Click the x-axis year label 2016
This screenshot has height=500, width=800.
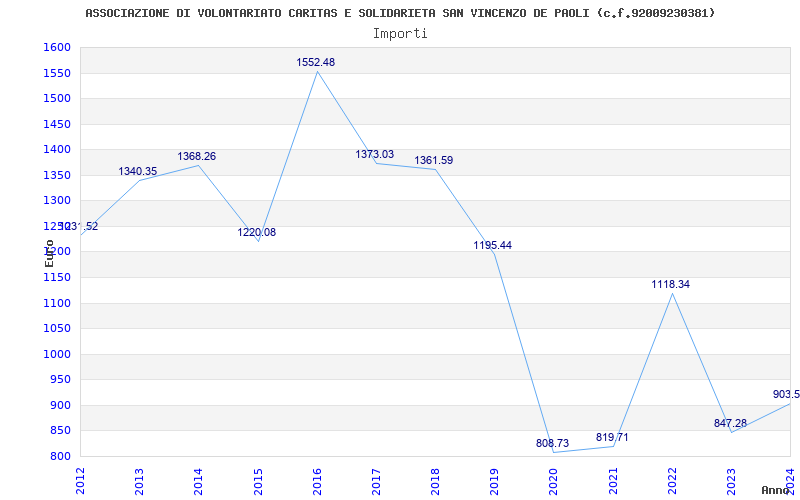click(x=317, y=481)
